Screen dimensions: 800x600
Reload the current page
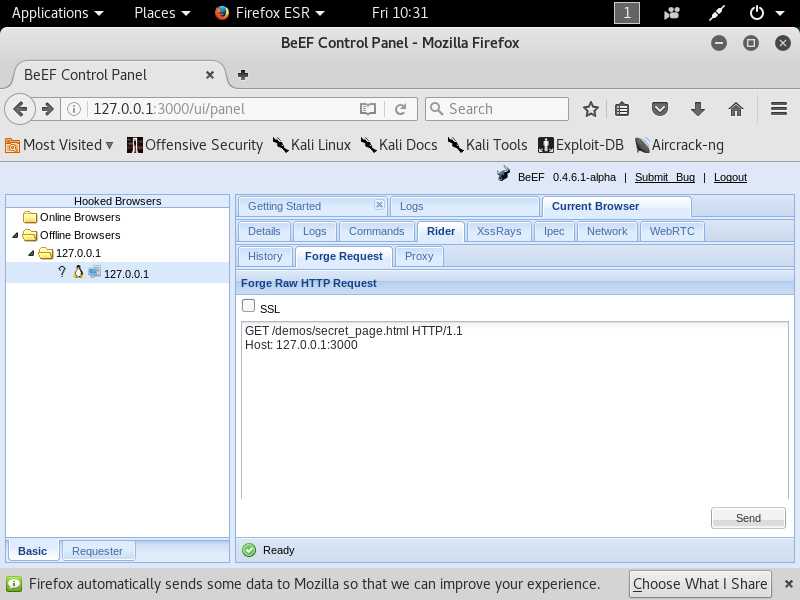(401, 109)
